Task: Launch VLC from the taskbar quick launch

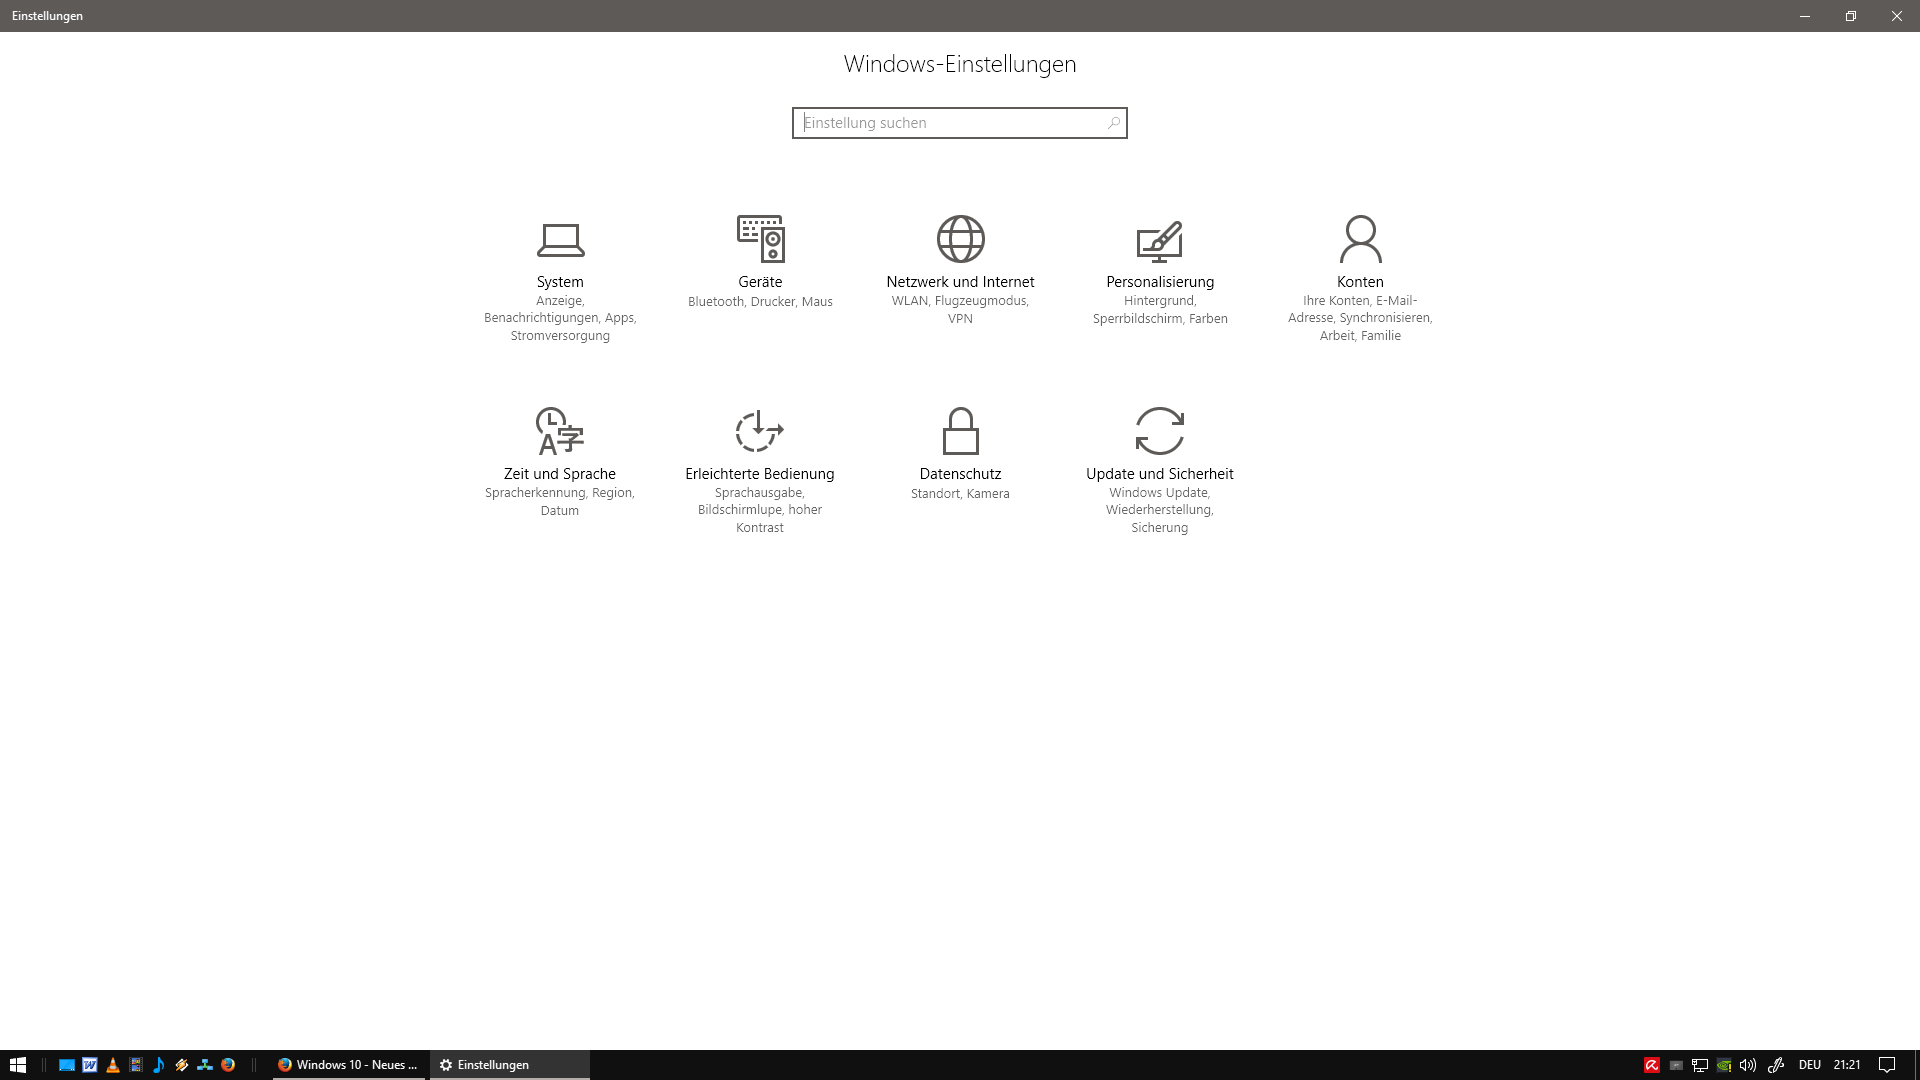Action: click(x=113, y=1065)
